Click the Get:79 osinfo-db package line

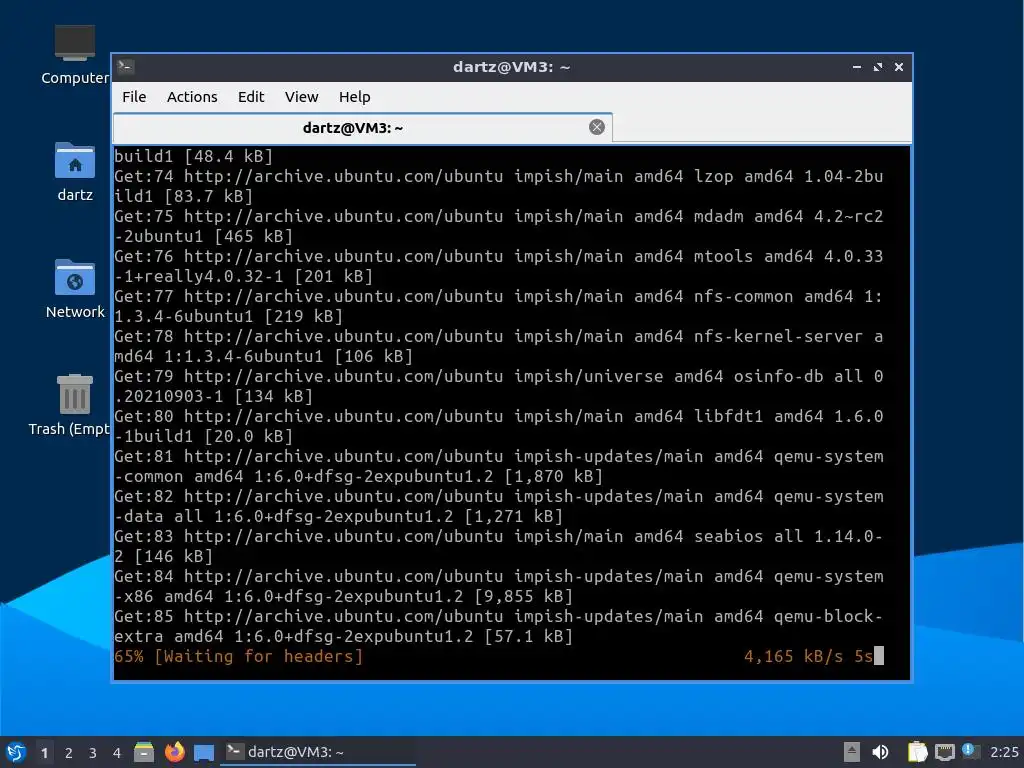pos(499,386)
